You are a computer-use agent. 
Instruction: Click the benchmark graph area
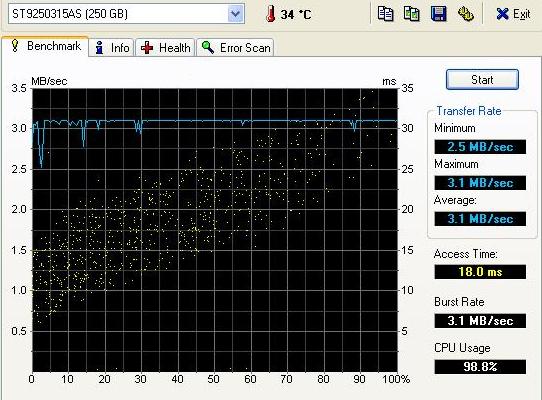coord(215,230)
